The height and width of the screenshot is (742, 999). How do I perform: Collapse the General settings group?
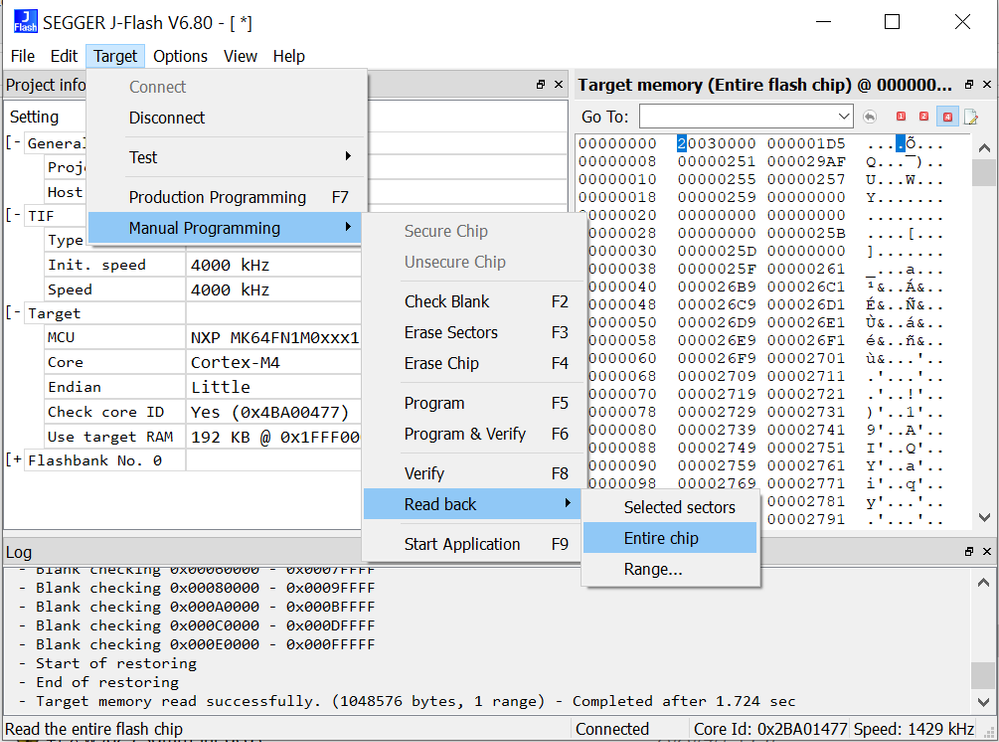[13, 143]
